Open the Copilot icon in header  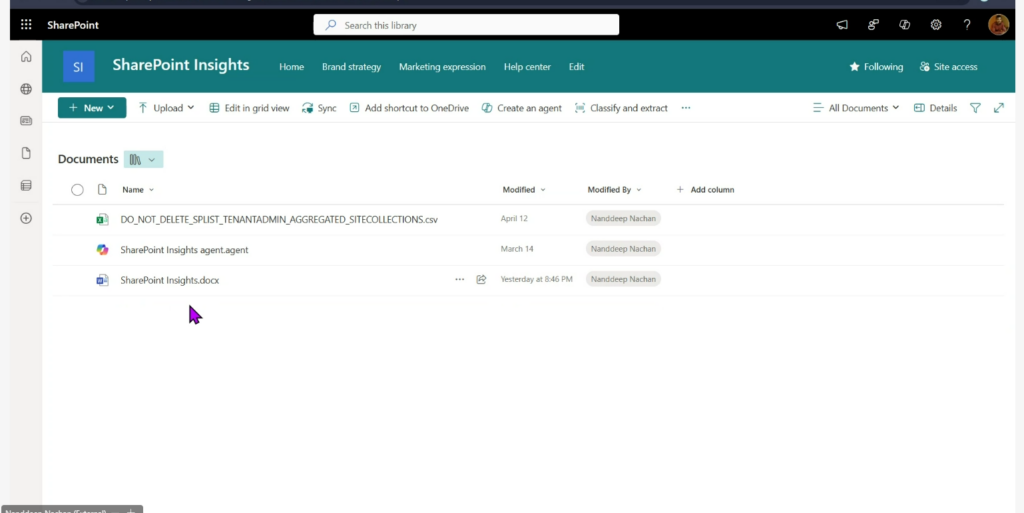[904, 25]
